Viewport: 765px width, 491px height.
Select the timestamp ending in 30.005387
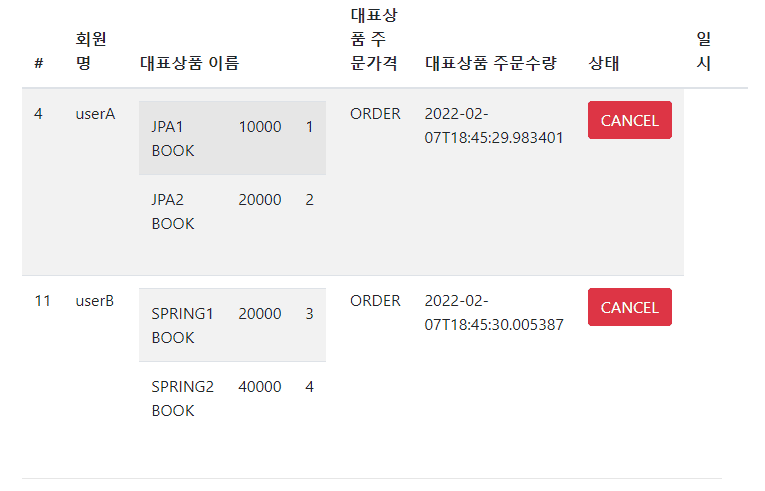(x=494, y=312)
